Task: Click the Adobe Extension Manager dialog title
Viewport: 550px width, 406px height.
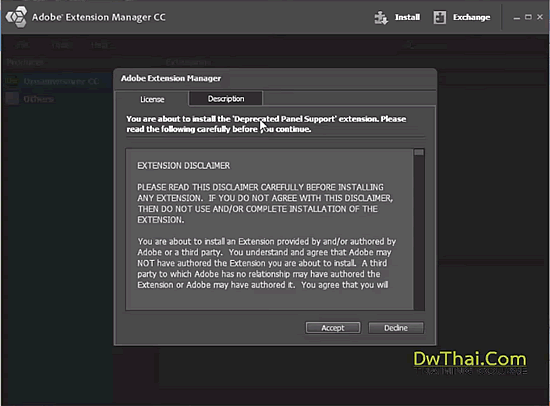Action: (x=171, y=78)
